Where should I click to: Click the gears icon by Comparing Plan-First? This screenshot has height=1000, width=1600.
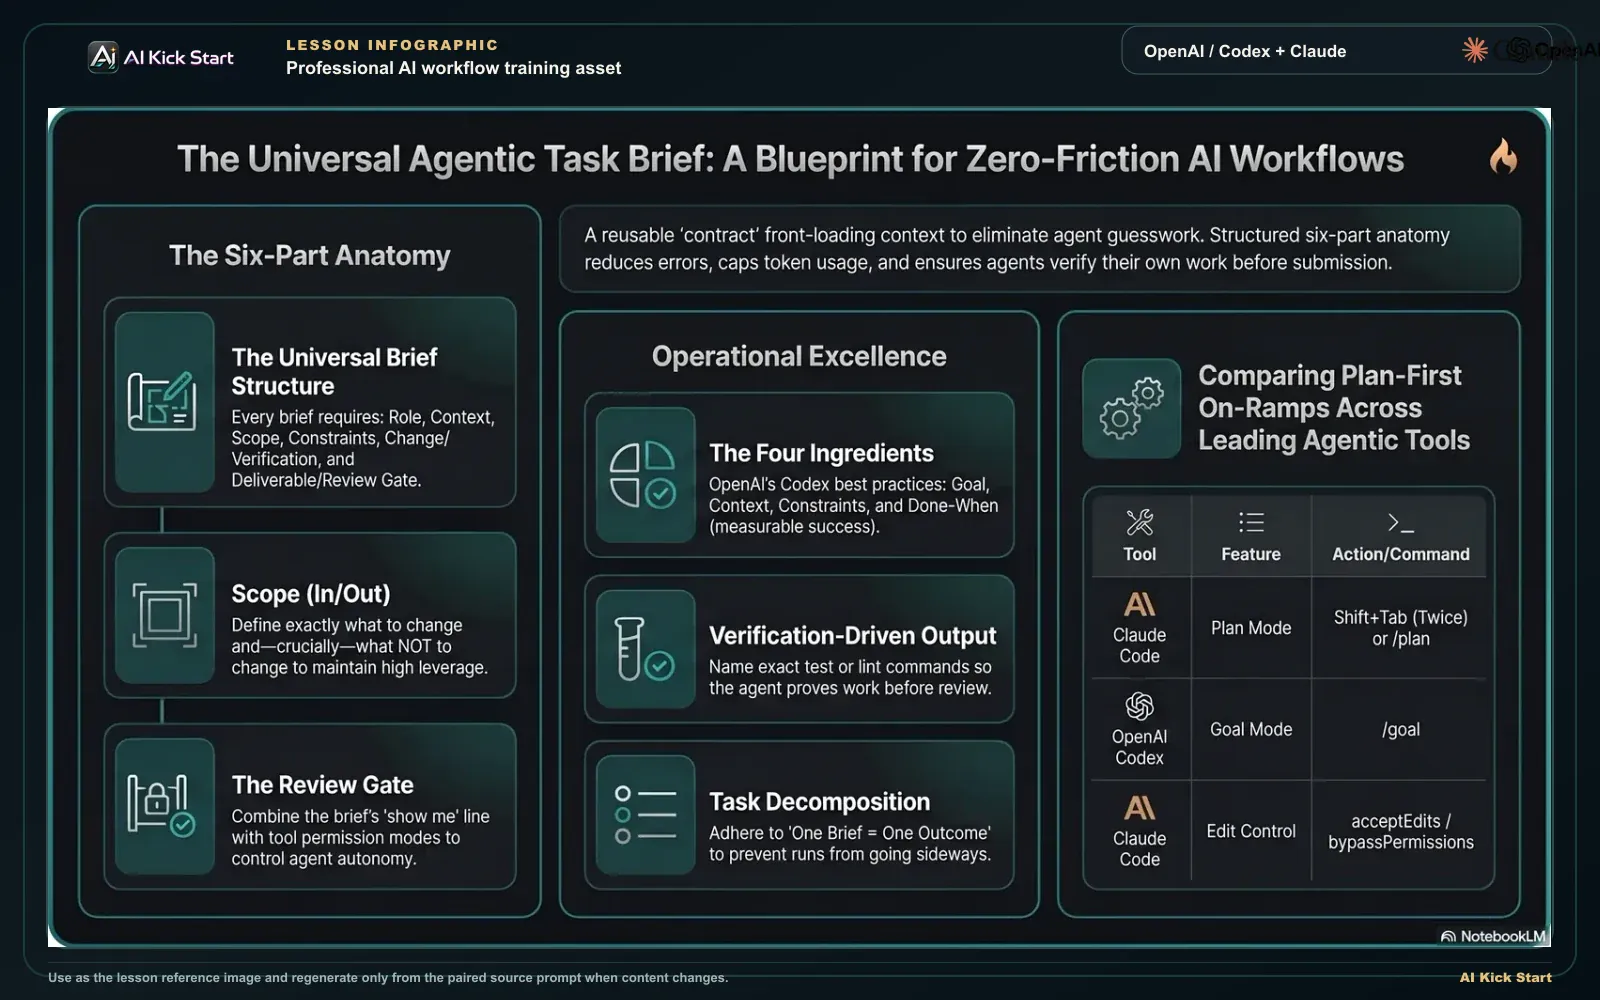tap(1132, 408)
